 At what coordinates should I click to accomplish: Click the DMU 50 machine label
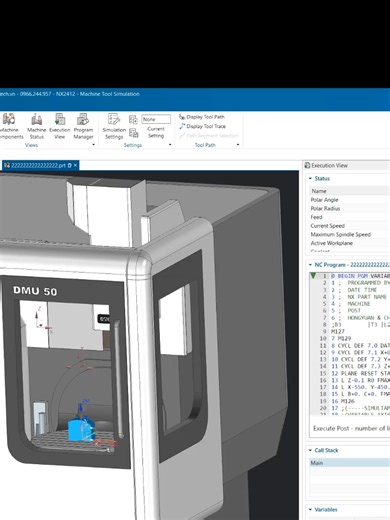point(35,291)
